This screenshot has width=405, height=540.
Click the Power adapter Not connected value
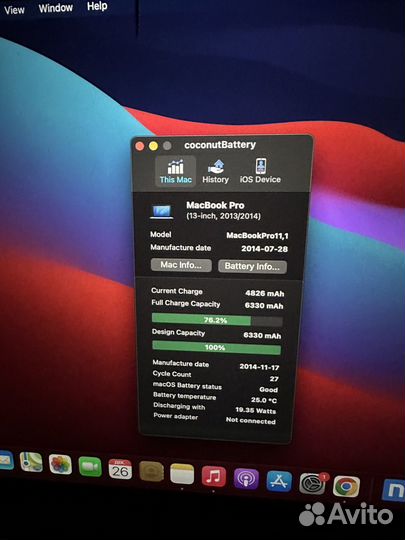point(251,420)
